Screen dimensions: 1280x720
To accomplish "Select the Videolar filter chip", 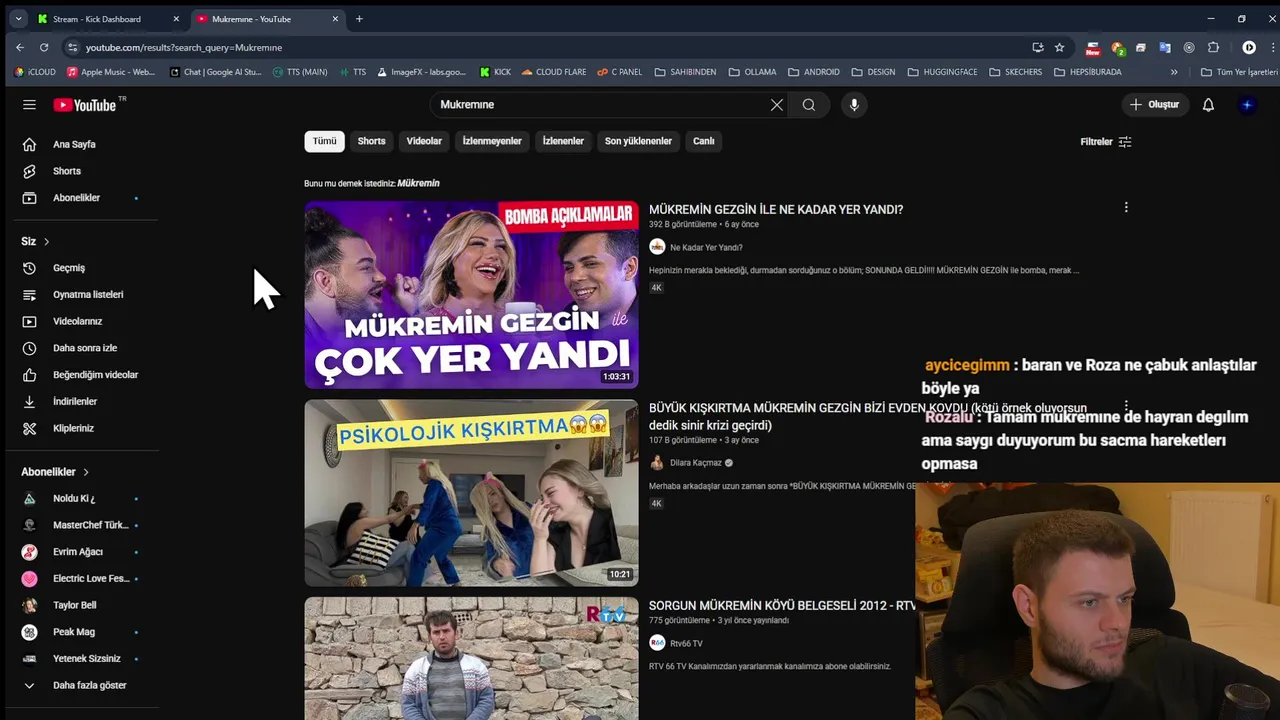I will [424, 141].
